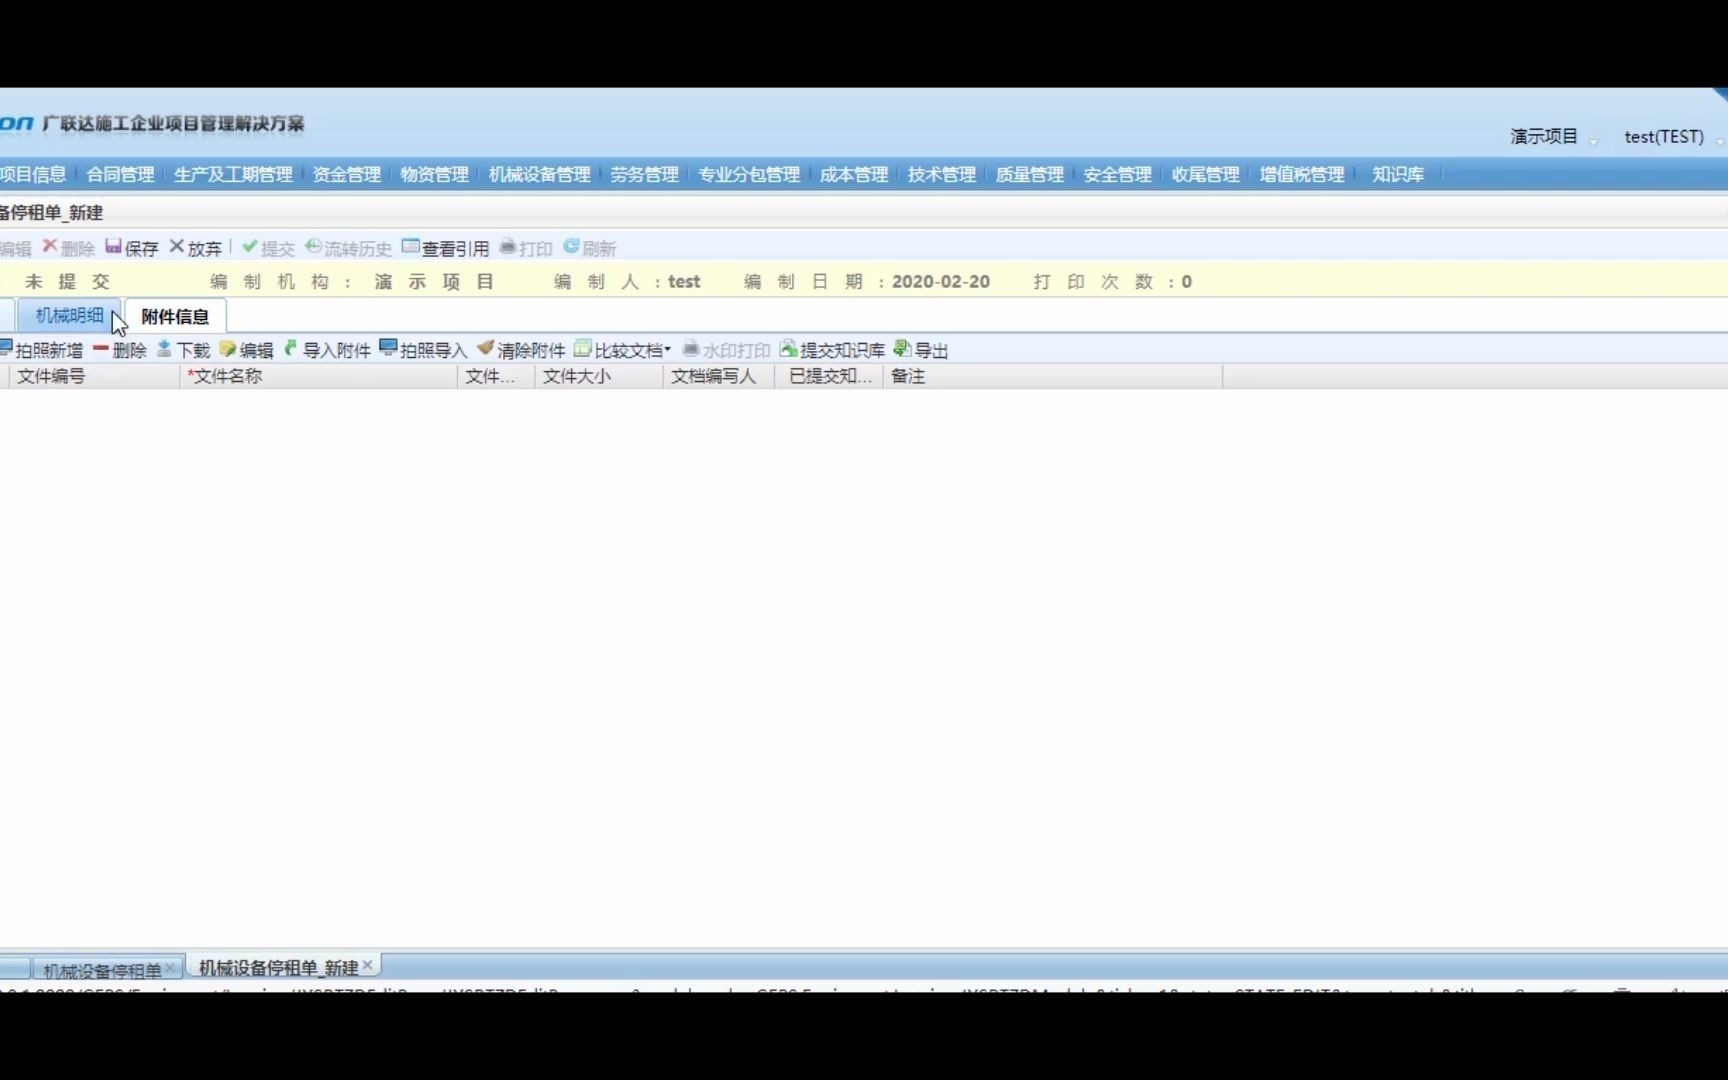The width and height of the screenshot is (1728, 1080).
Task: Save the form with 保存 button
Action: coord(132,247)
